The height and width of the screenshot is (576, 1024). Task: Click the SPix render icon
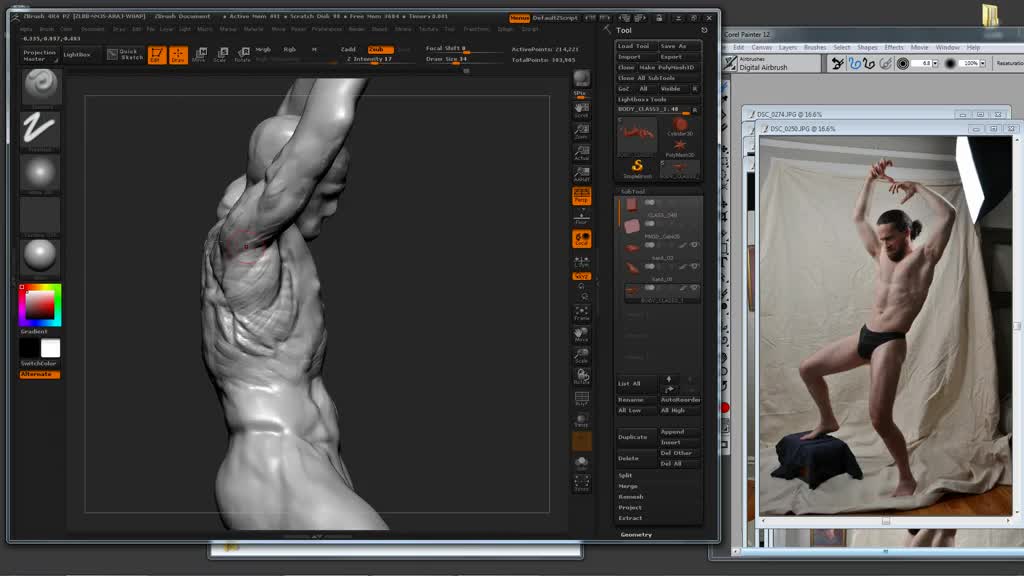(581, 82)
